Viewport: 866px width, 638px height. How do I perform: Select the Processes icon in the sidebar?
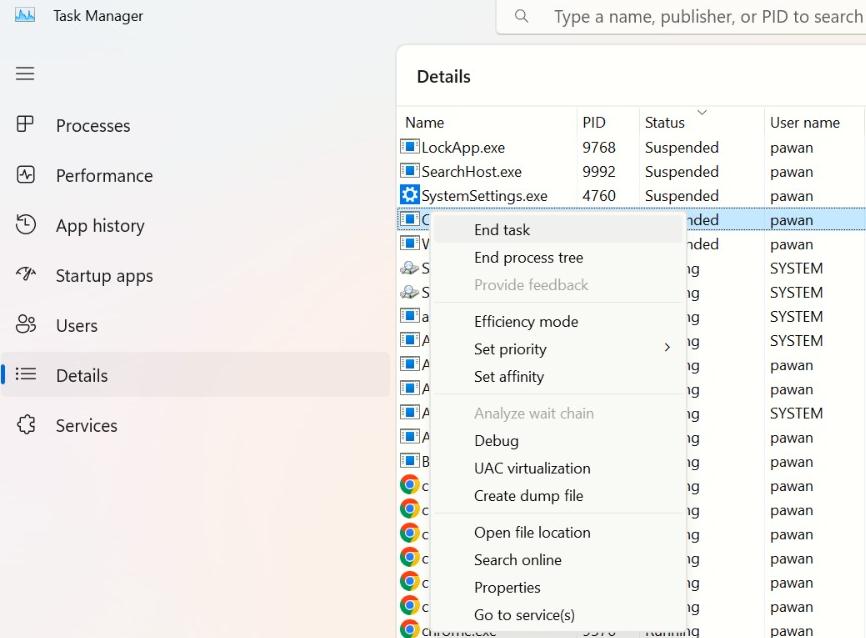point(24,125)
